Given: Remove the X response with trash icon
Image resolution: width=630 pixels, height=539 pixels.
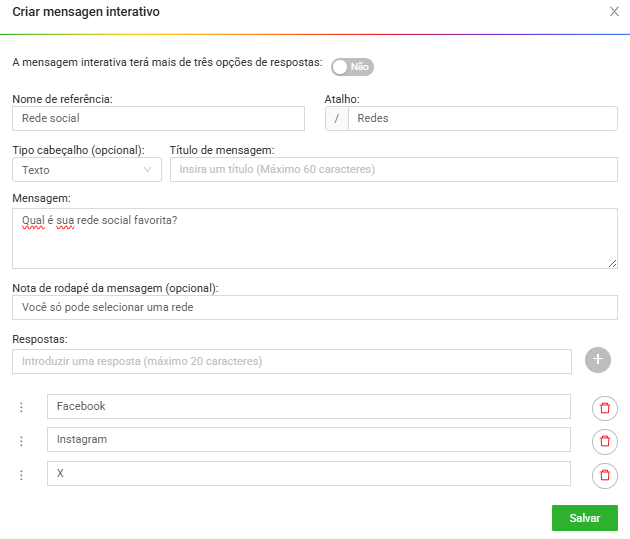Looking at the screenshot, I should pyautogui.click(x=605, y=476).
